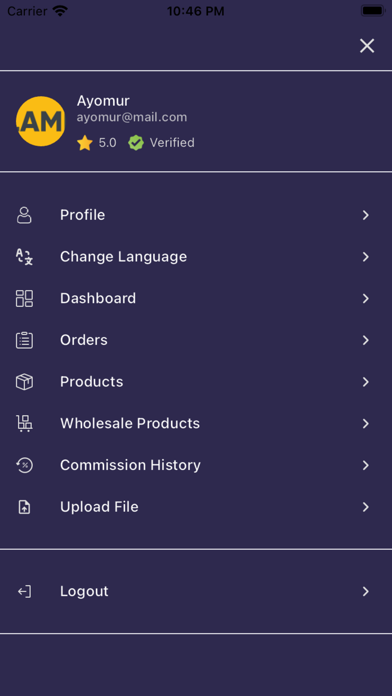
Task: Tap the 10:46 PM clock
Action: point(196,11)
